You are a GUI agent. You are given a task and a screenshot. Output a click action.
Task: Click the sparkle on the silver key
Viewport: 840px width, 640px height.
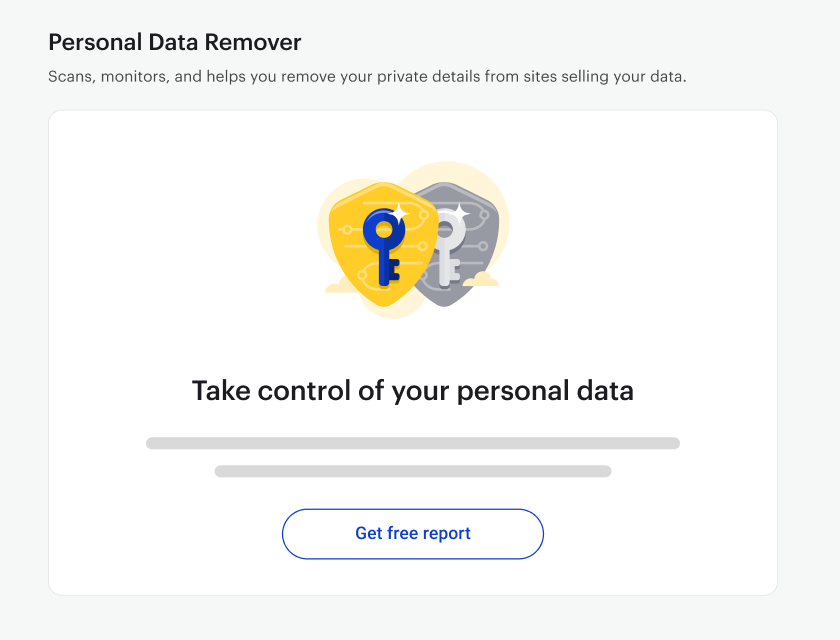[460, 214]
